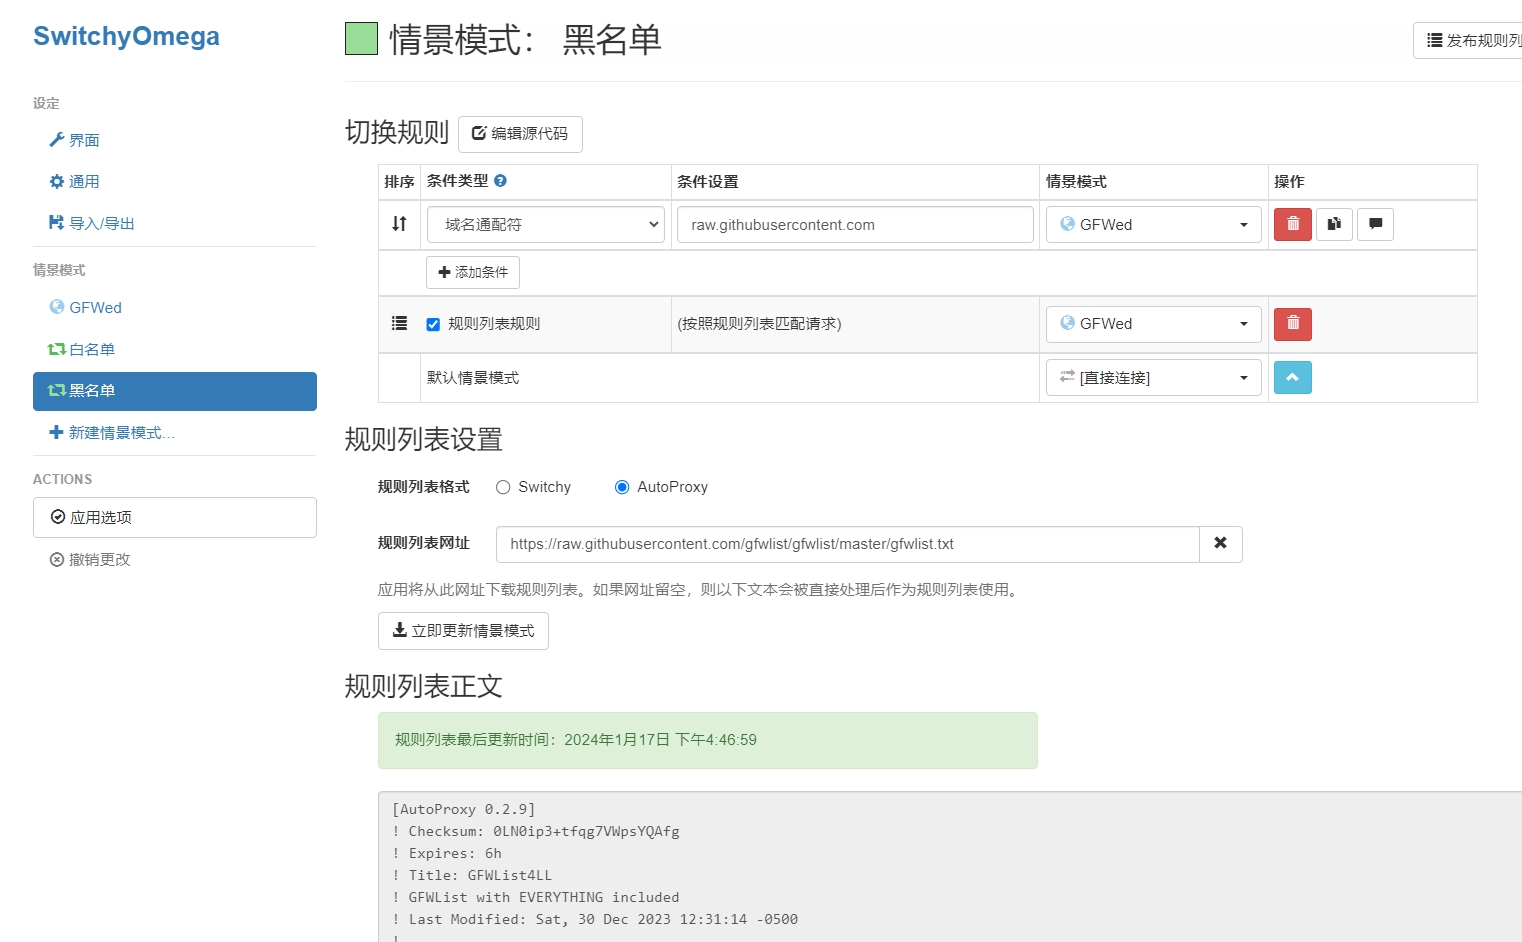Delete the rule list rule row

coord(1293,324)
